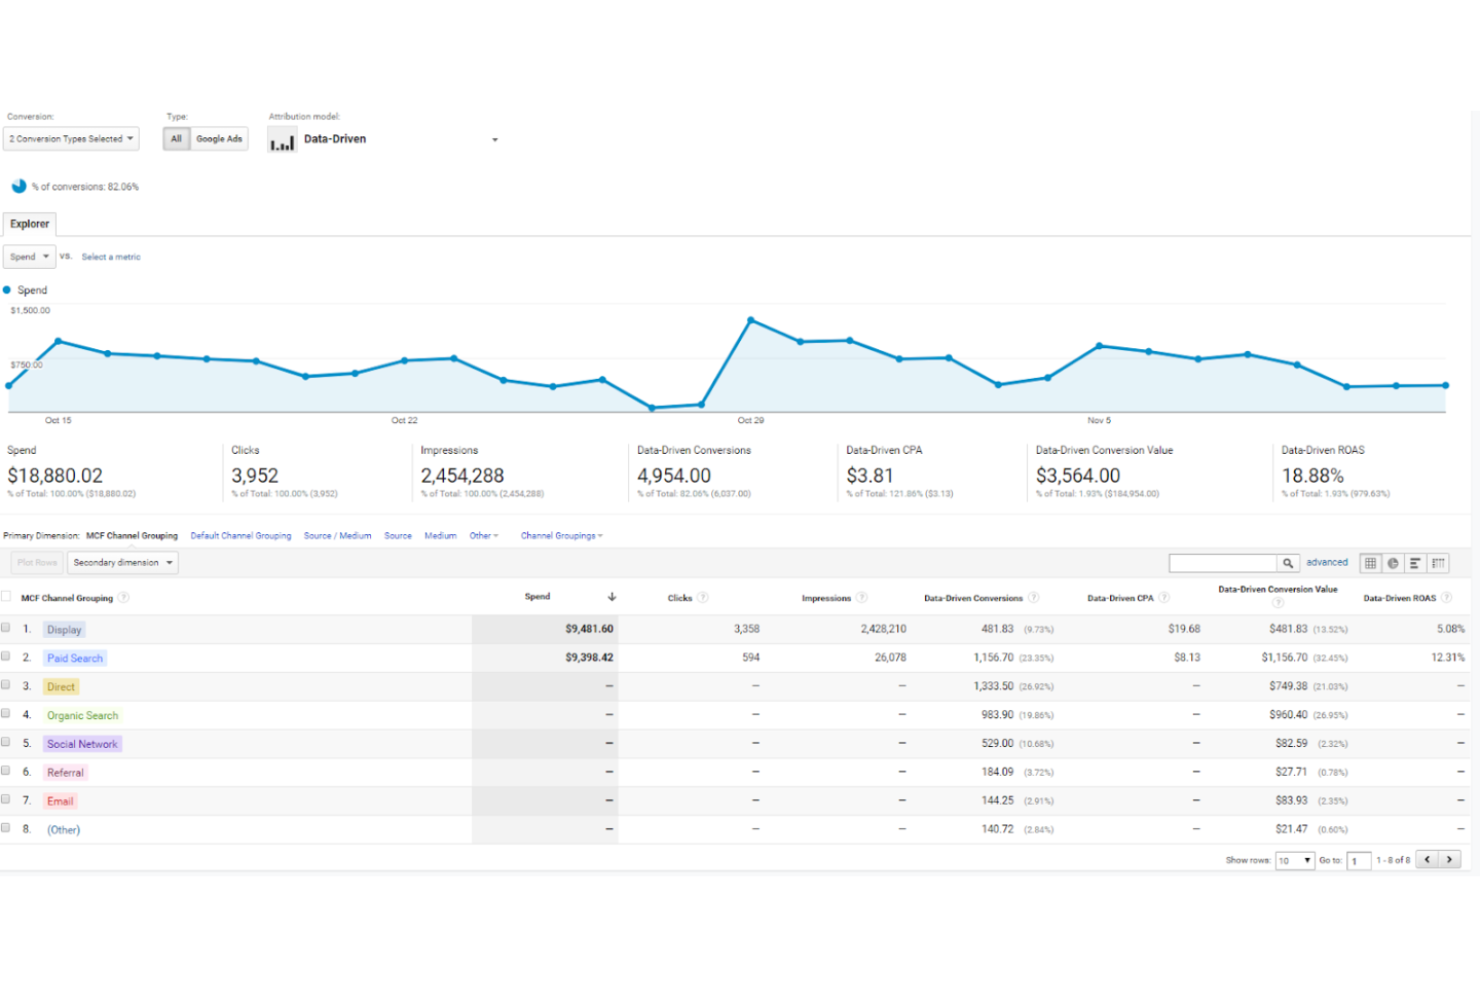Viewport: 1480px width, 987px height.
Task: Click the Attribution model bar chart icon
Action: point(282,140)
